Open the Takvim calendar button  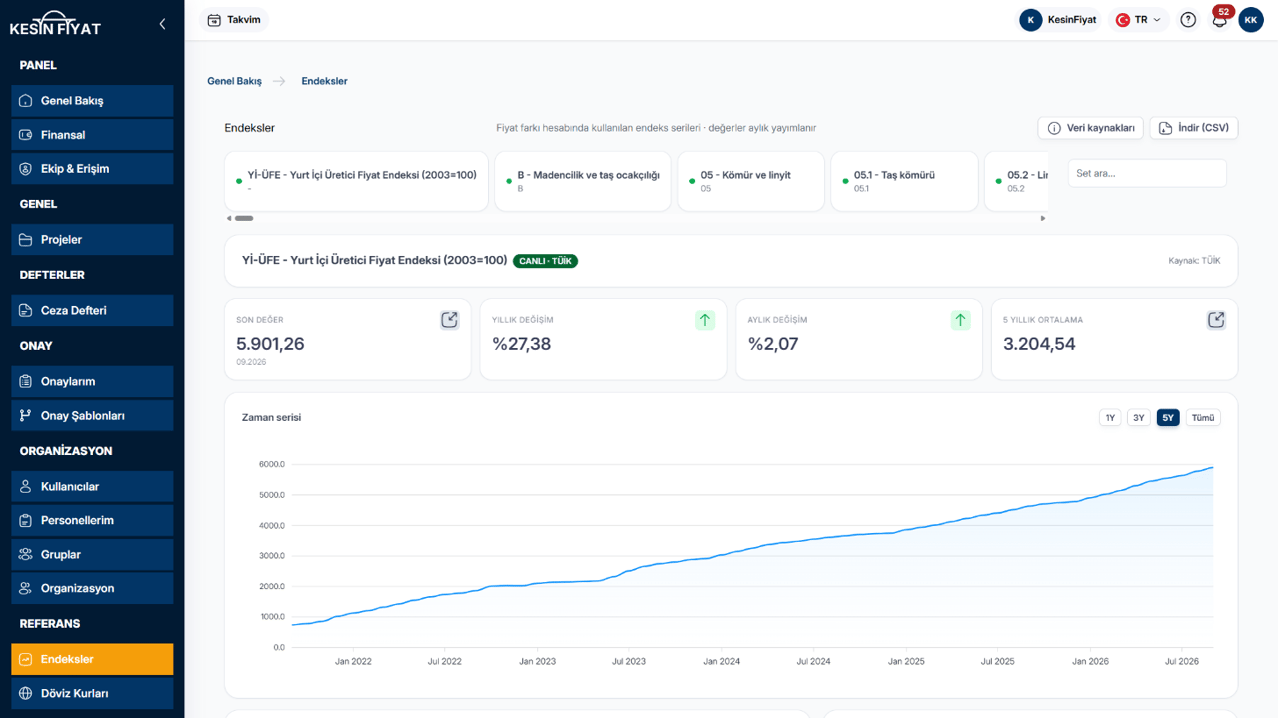click(x=234, y=20)
